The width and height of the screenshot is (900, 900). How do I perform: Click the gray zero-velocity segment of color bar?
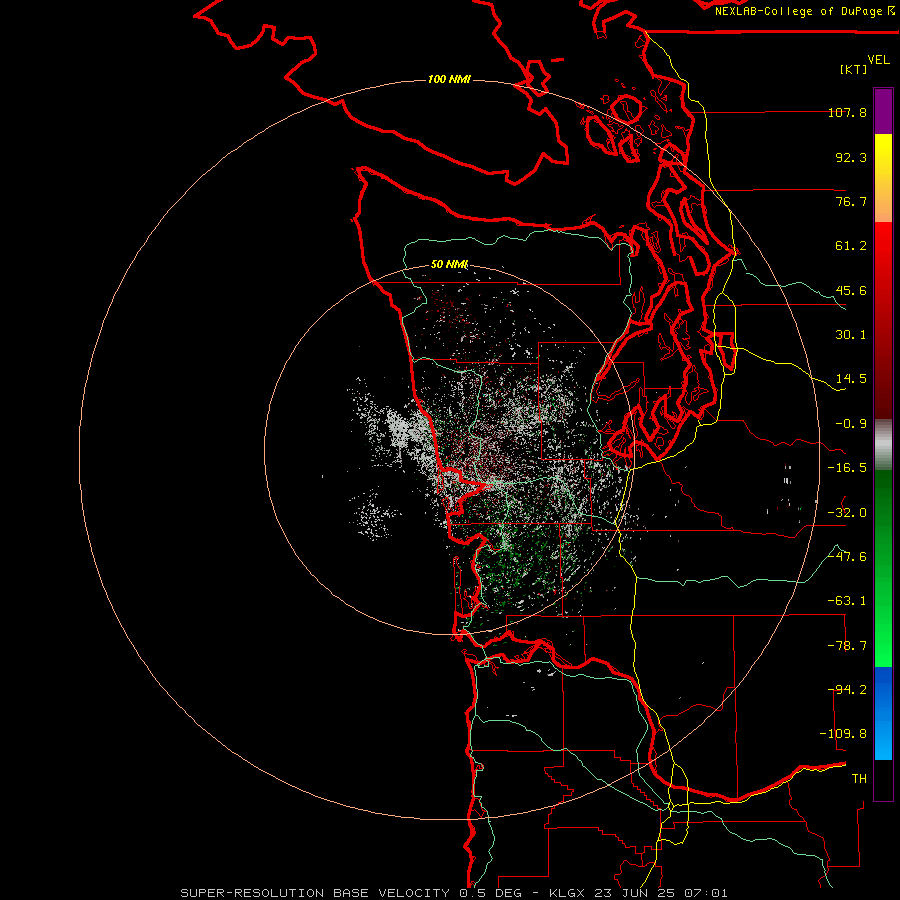pyautogui.click(x=883, y=445)
